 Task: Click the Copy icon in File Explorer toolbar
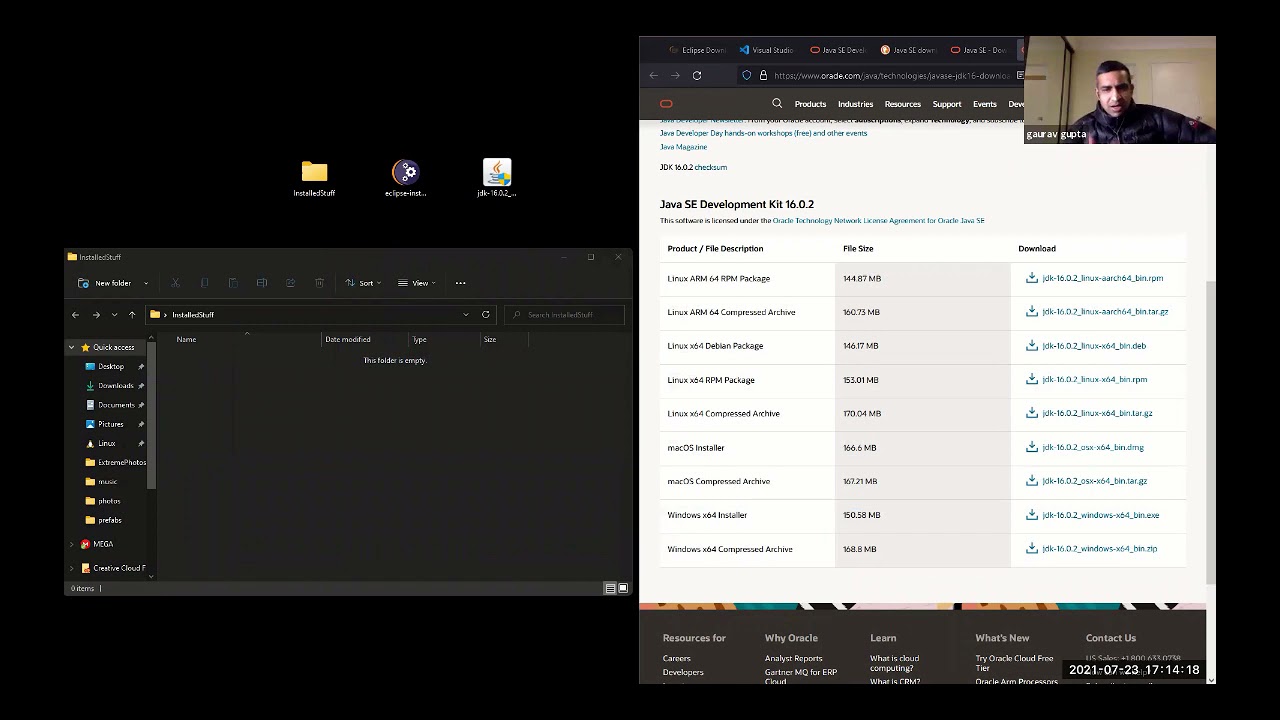(204, 283)
